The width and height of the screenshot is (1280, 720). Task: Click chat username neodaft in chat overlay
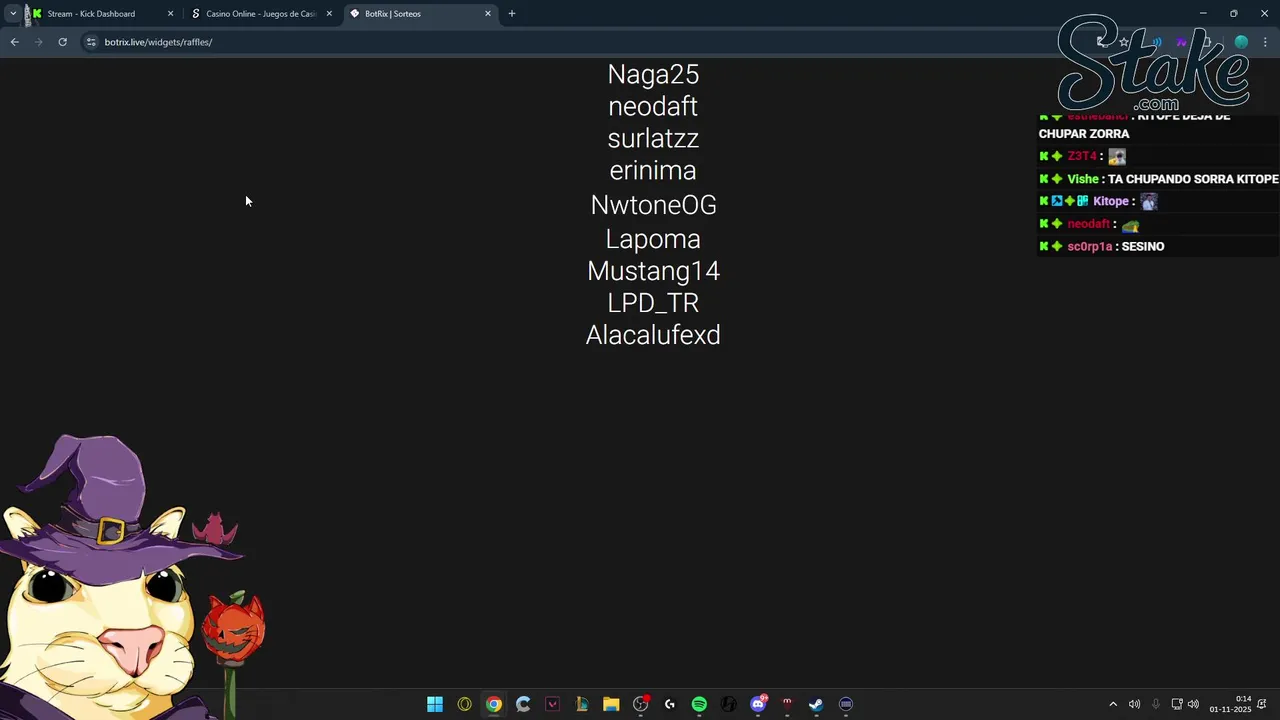tap(1088, 224)
